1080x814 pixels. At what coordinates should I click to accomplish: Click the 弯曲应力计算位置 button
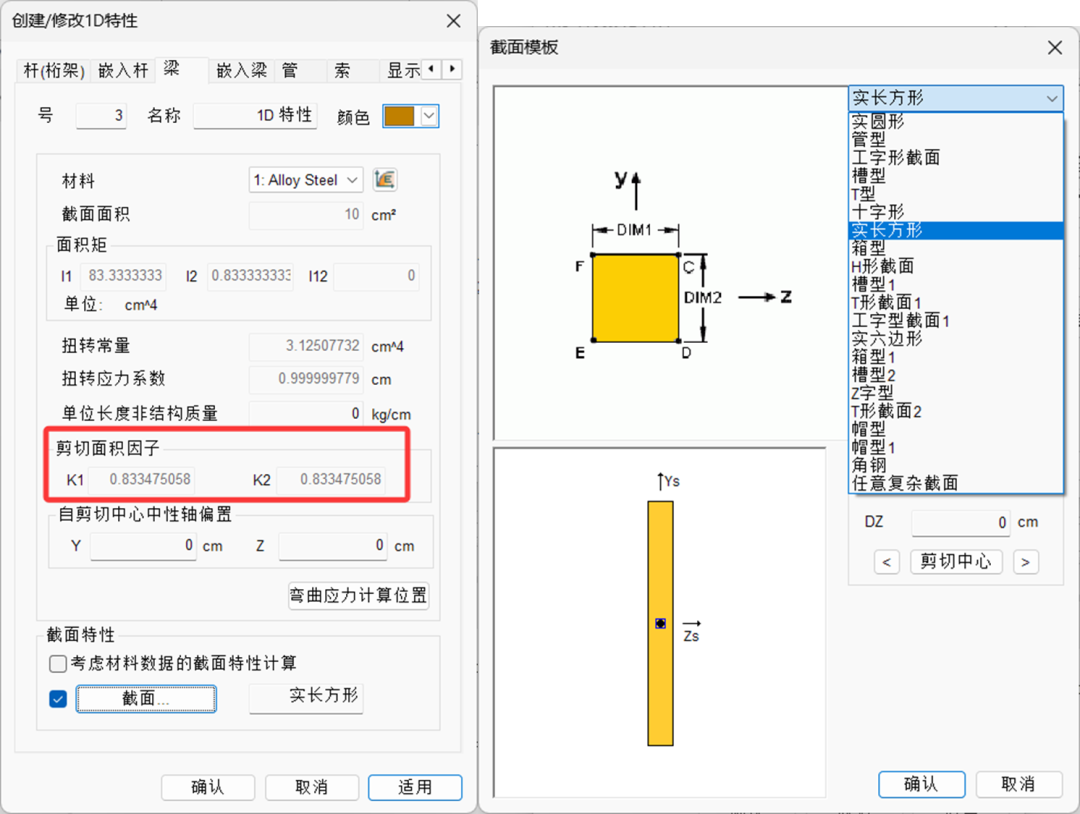tap(359, 596)
